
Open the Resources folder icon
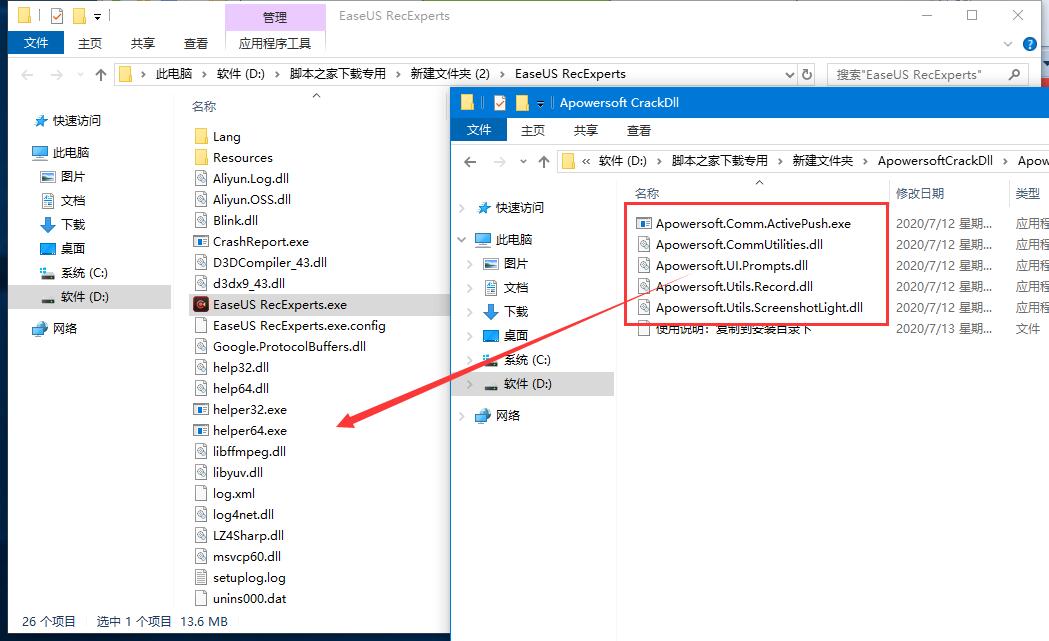[x=201, y=157]
